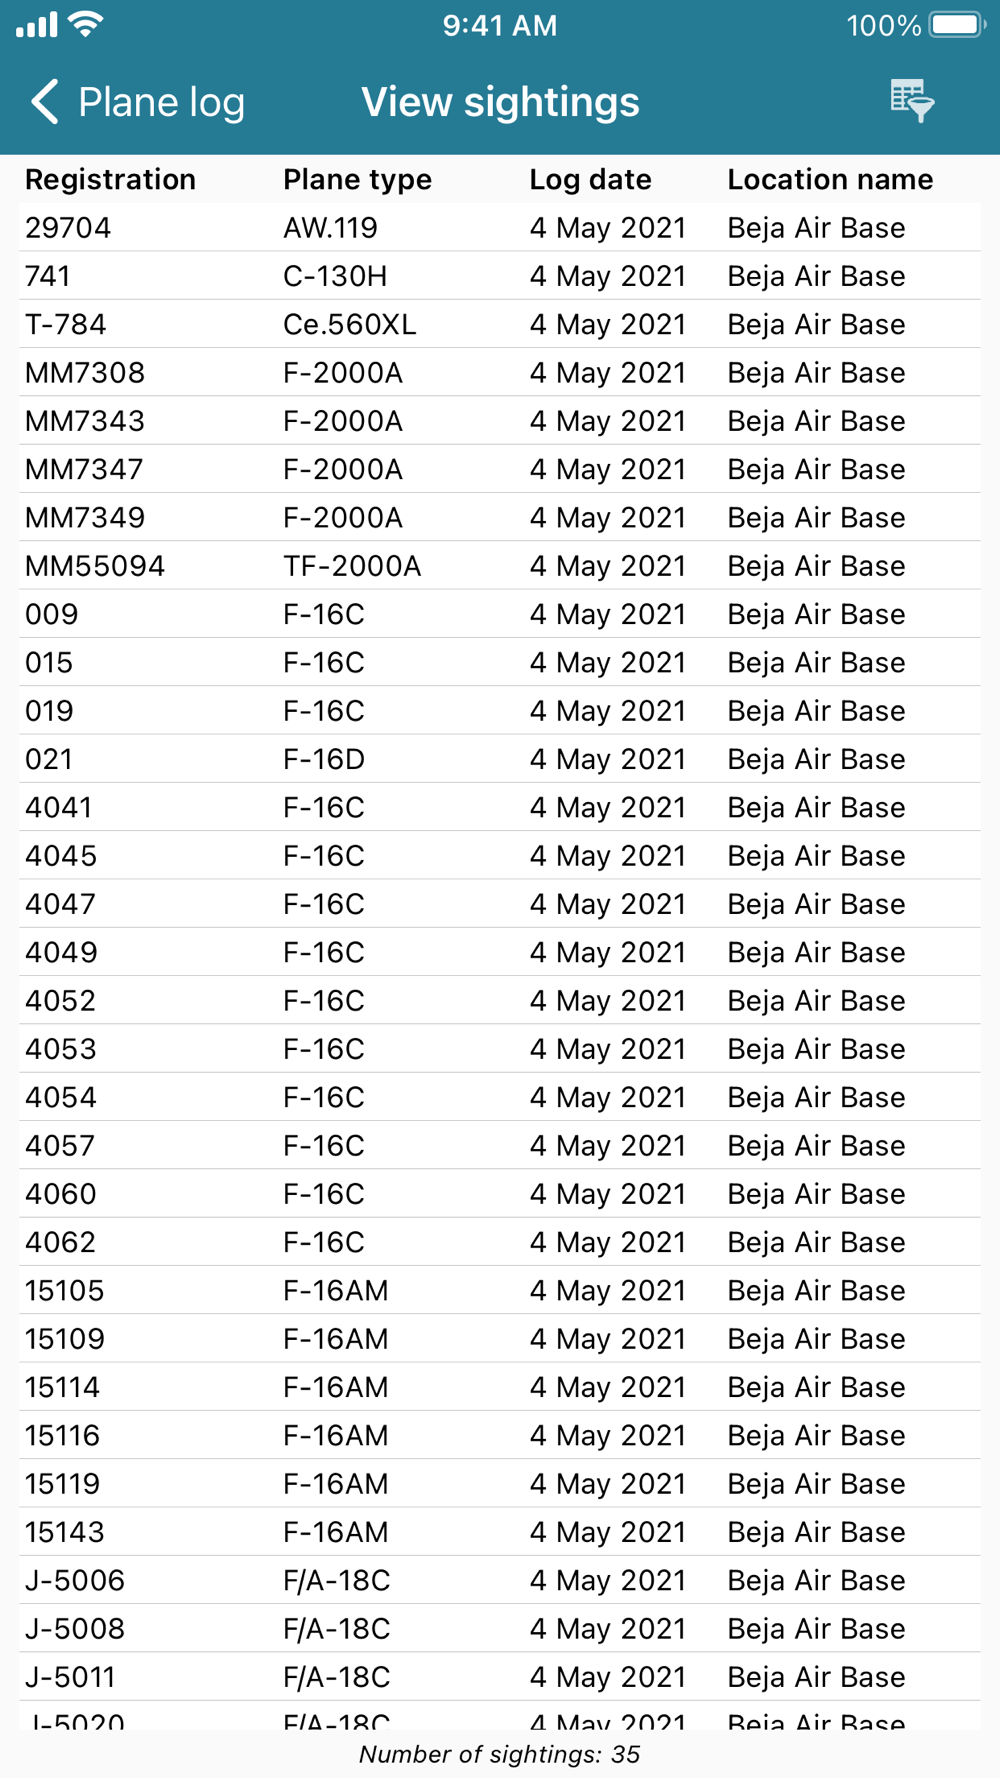1000x1778 pixels.
Task: Select the J-5011 sighting row
Action: [500, 1677]
